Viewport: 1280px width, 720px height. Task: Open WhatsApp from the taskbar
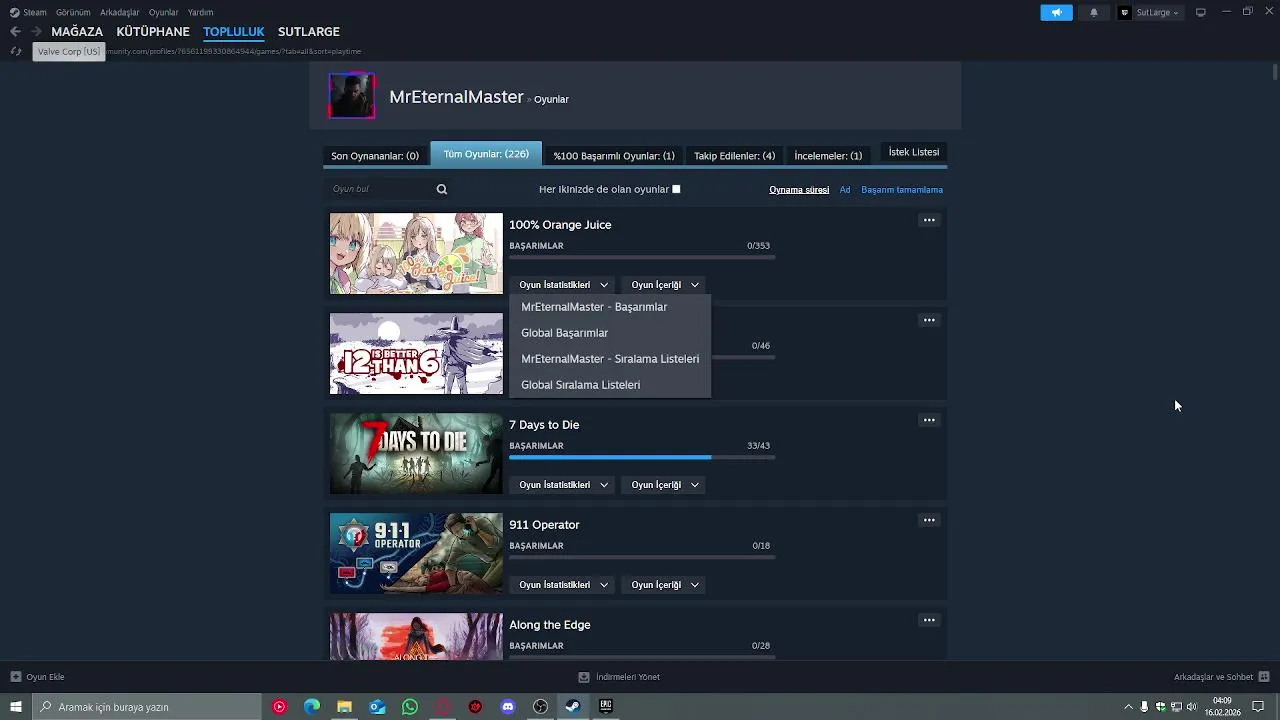410,707
